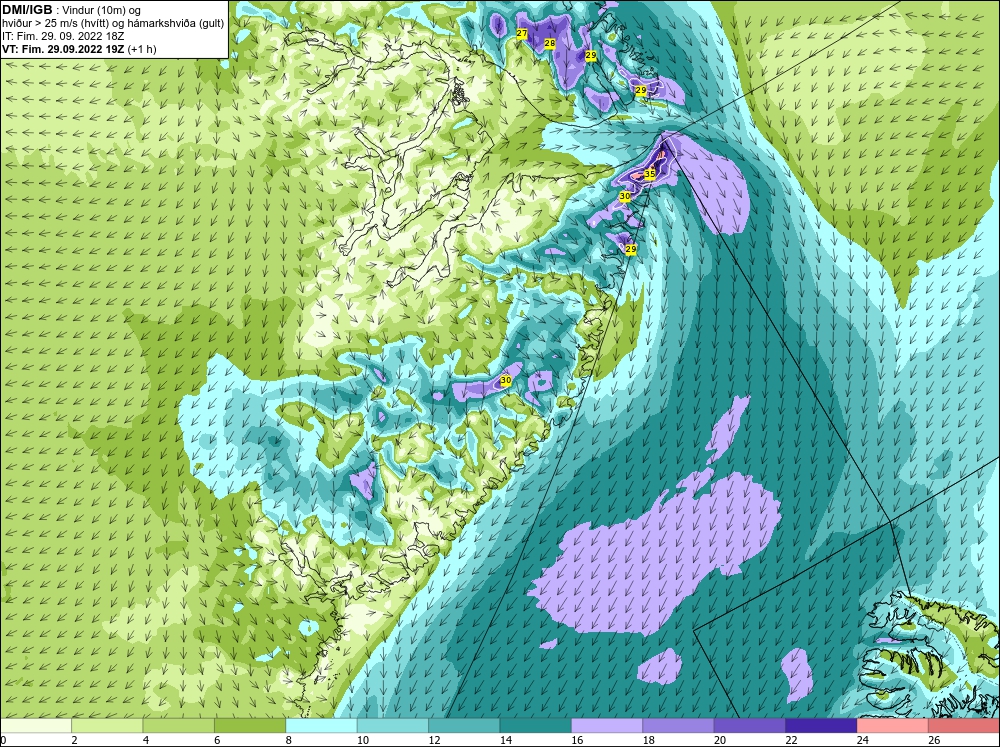Click the title line 'DMI/IGB : Vindur (10m) og'

click(x=71, y=10)
